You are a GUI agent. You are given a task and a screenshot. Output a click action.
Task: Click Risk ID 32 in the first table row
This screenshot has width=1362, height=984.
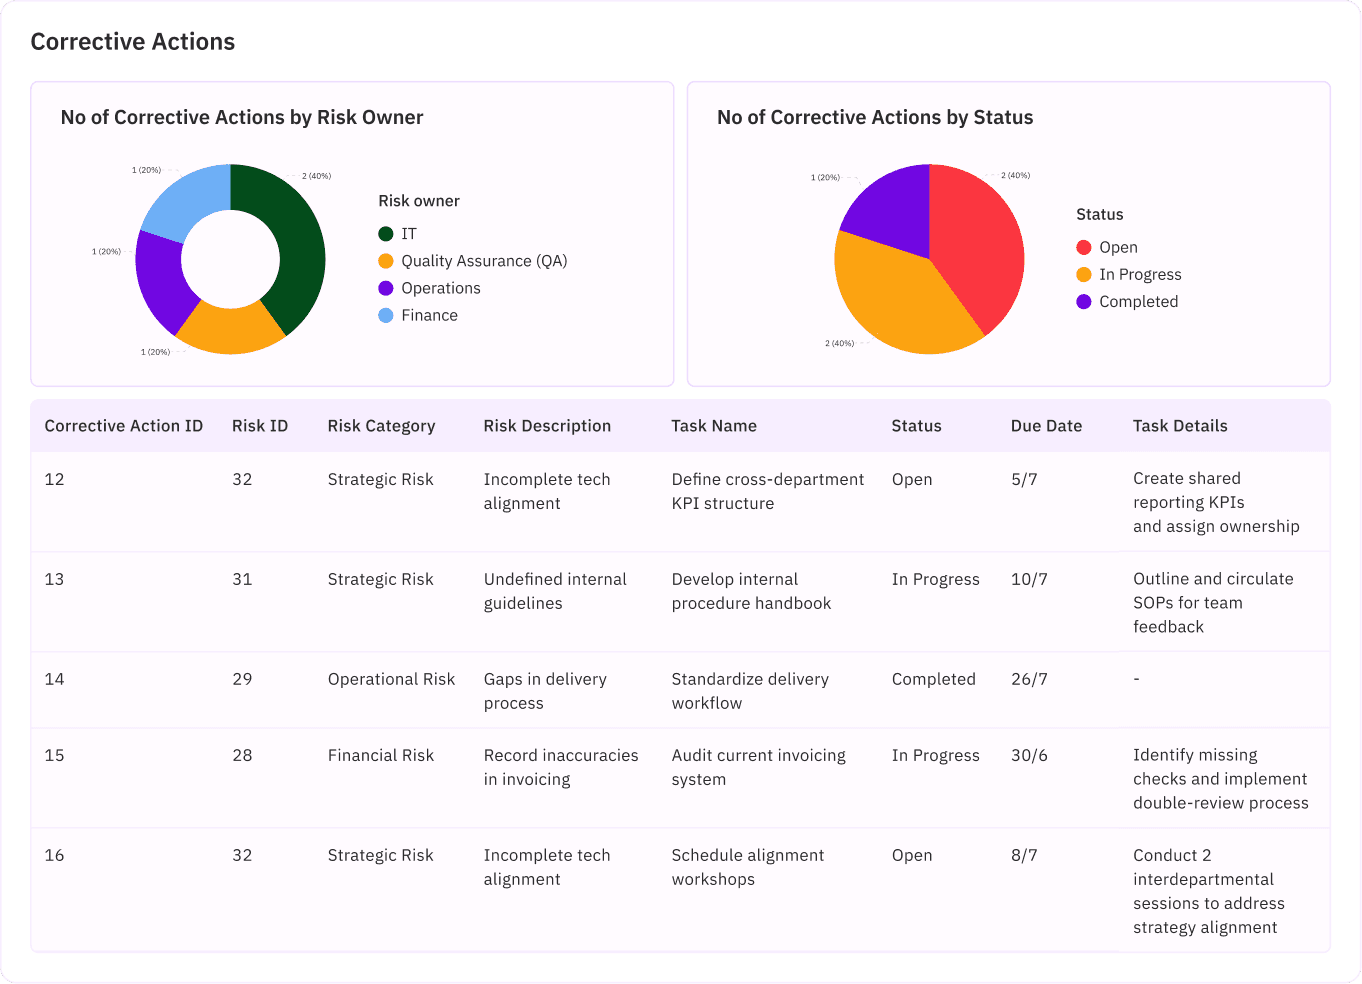(243, 479)
